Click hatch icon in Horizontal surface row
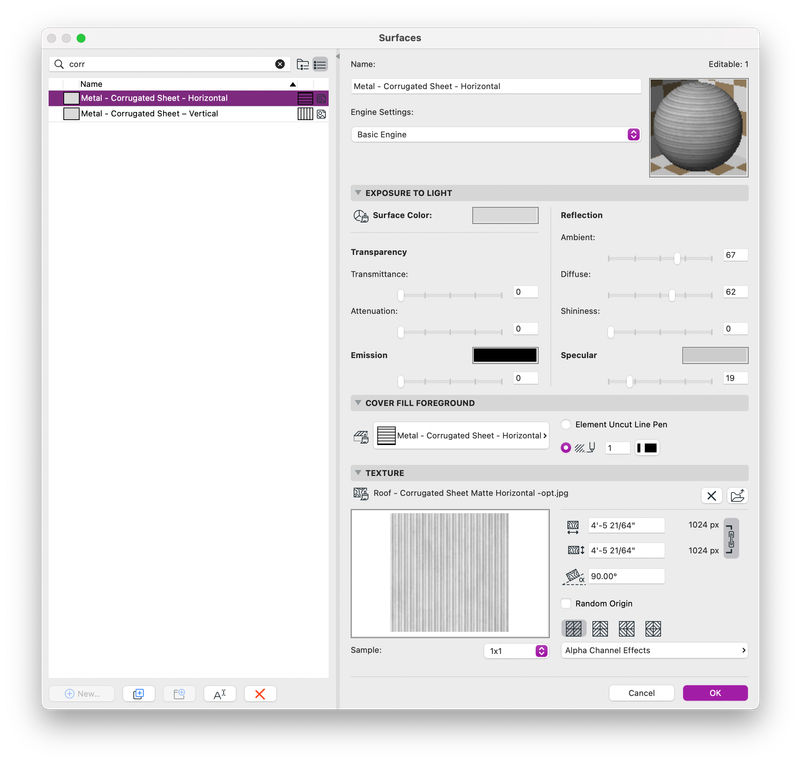Image resolution: width=801 pixels, height=764 pixels. 305,98
